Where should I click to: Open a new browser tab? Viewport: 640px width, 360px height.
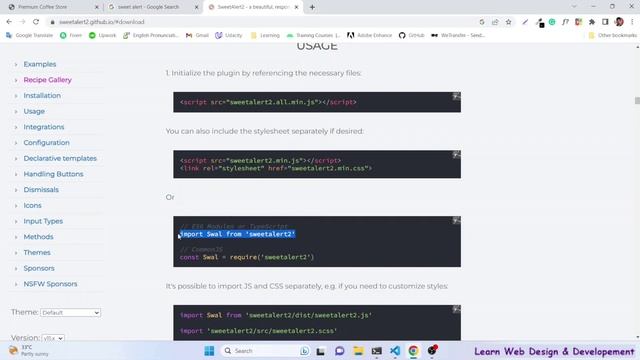(x=312, y=7)
